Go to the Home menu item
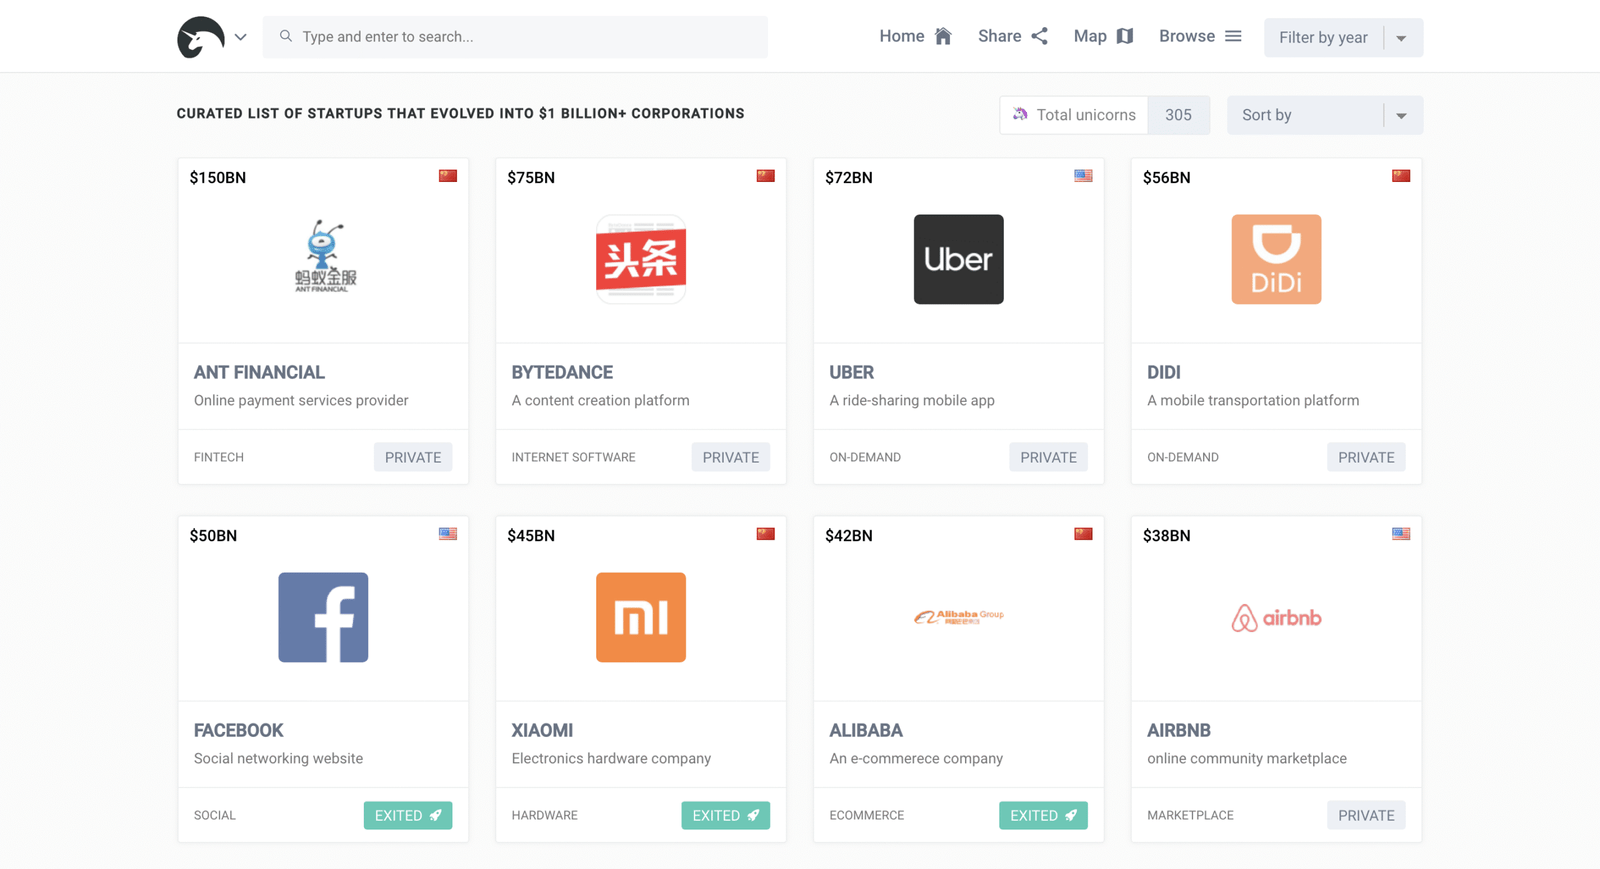This screenshot has width=1600, height=869. (x=914, y=36)
